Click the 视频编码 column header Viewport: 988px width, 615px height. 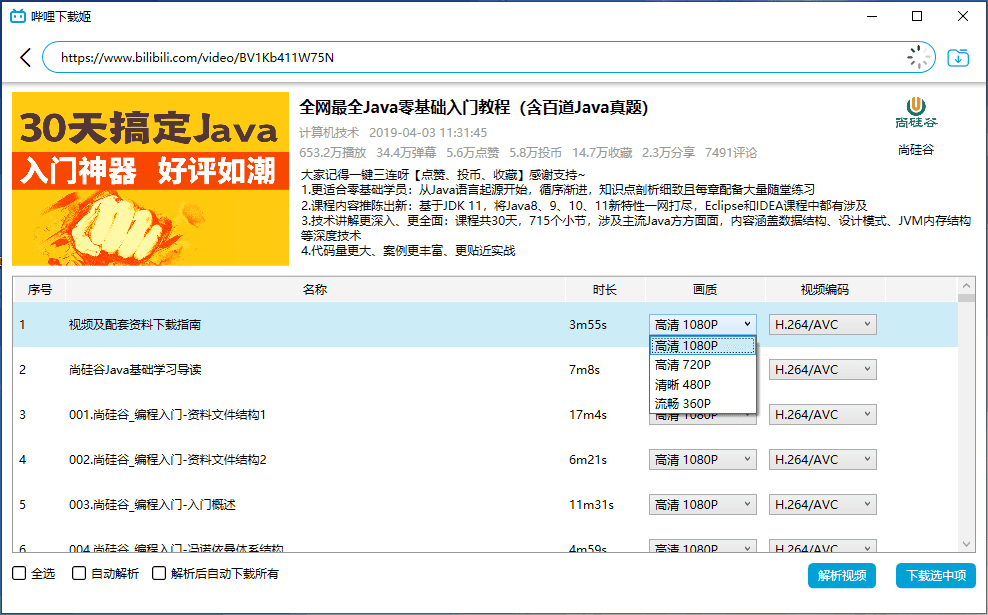click(x=825, y=290)
